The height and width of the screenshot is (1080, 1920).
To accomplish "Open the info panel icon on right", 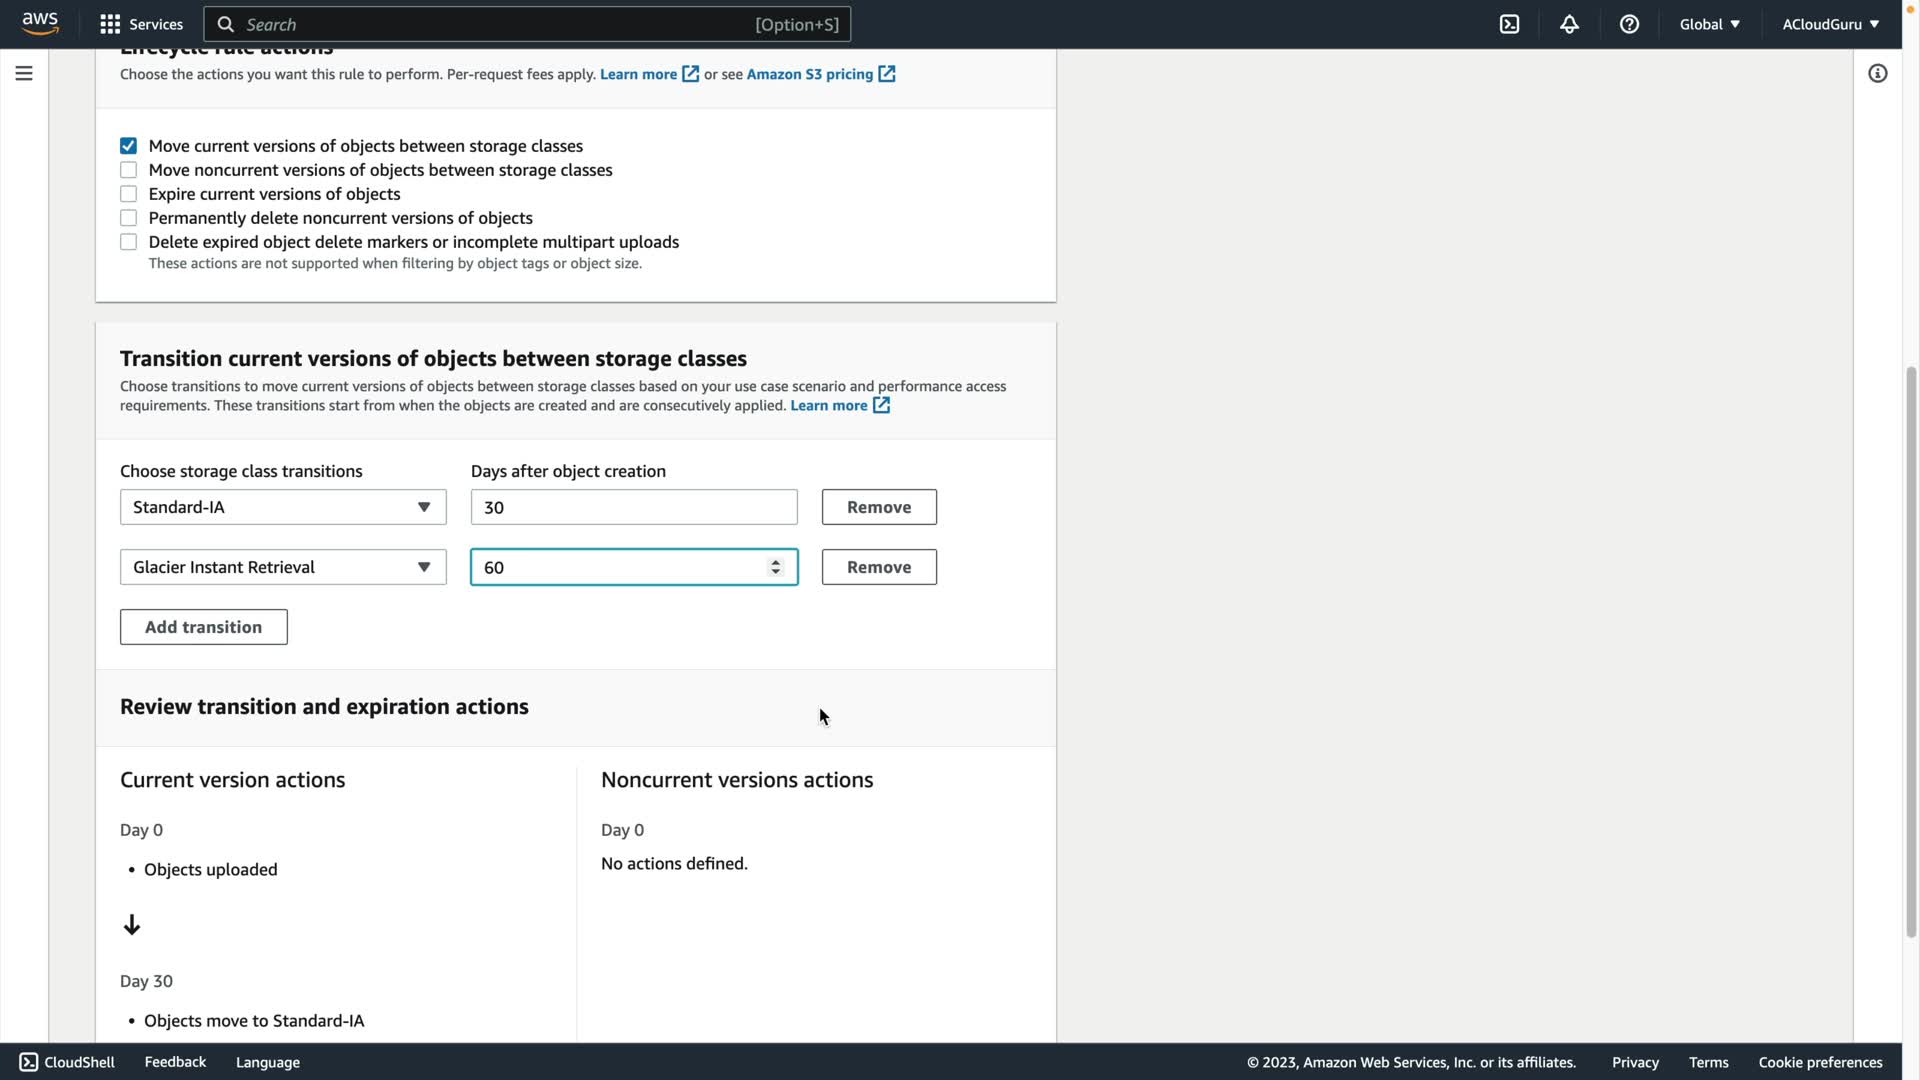I will tap(1877, 73).
